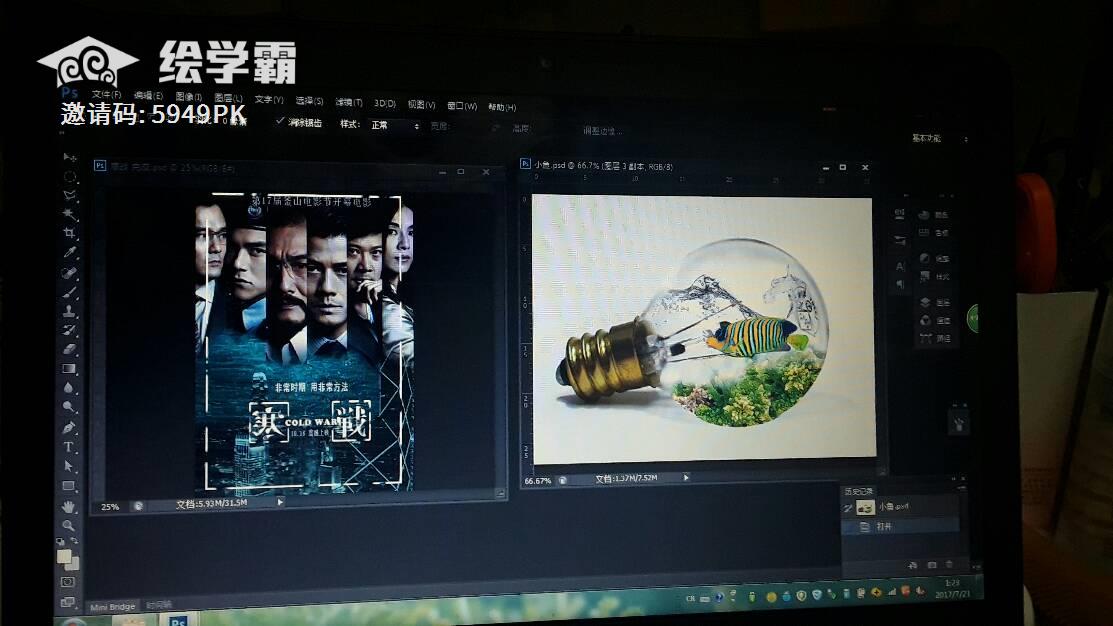This screenshot has width=1113, height=626.
Task: Open the 文件(F) menu
Action: tap(106, 94)
